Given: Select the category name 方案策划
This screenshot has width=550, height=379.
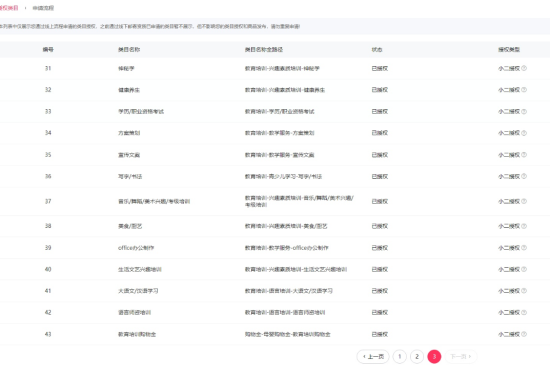Looking at the screenshot, I should (129, 133).
